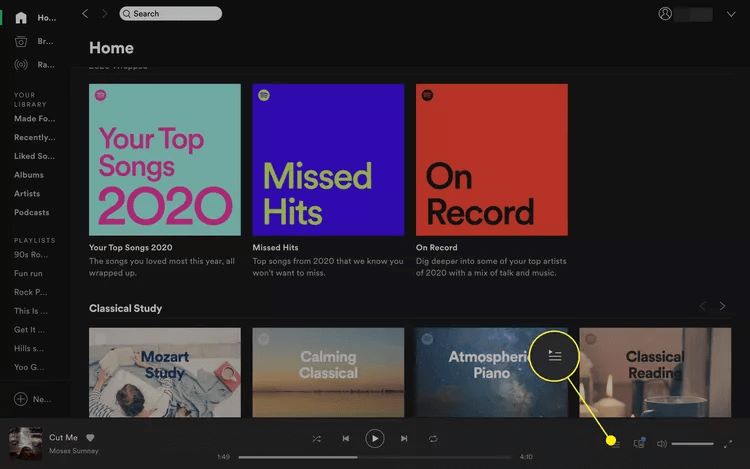Open Your Top Songs 2020 cover

pyautogui.click(x=165, y=160)
